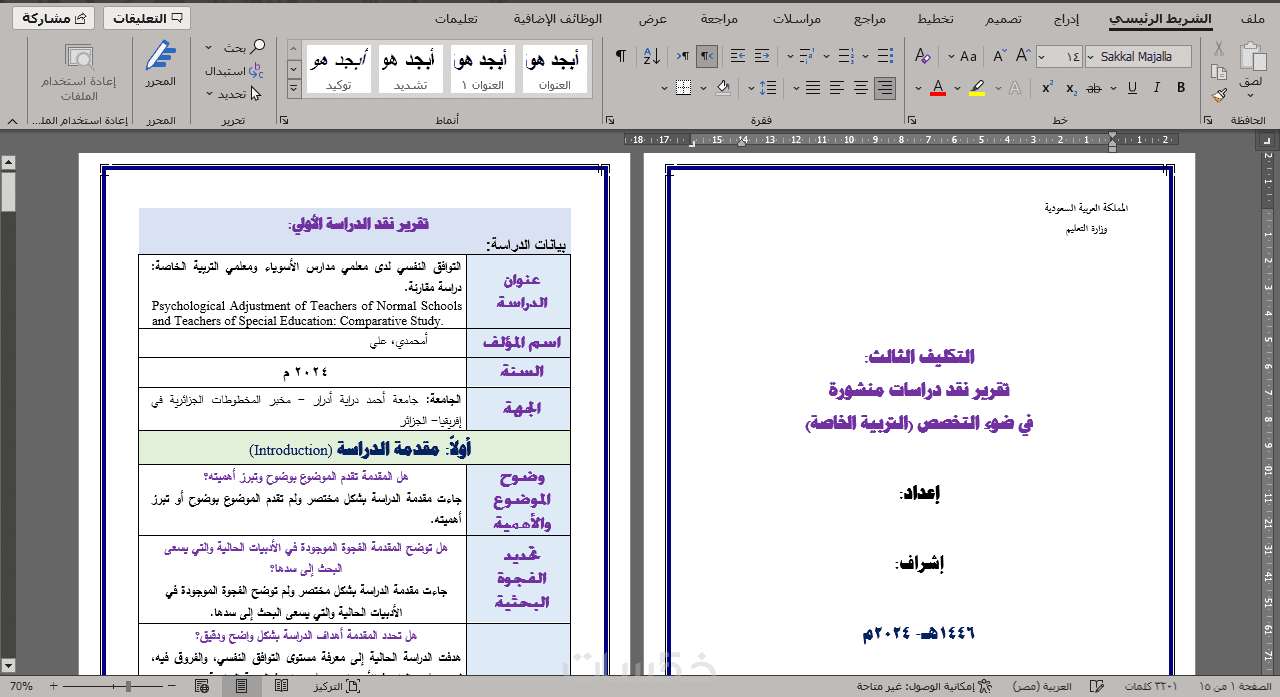Toggle superscript formatting
Viewport: 1280px width, 697px height.
point(1047,88)
